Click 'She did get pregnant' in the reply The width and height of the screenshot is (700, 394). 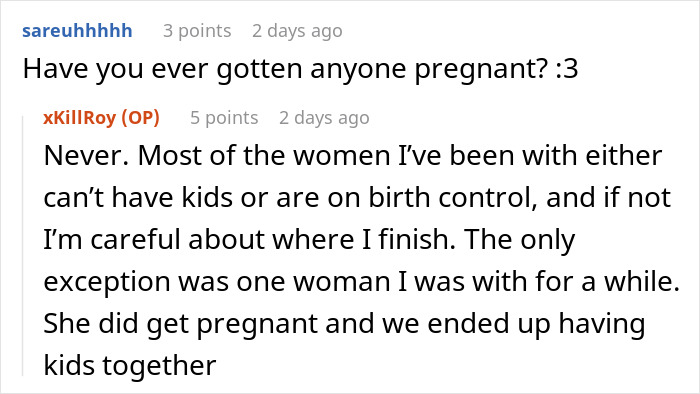pyautogui.click(x=180, y=324)
